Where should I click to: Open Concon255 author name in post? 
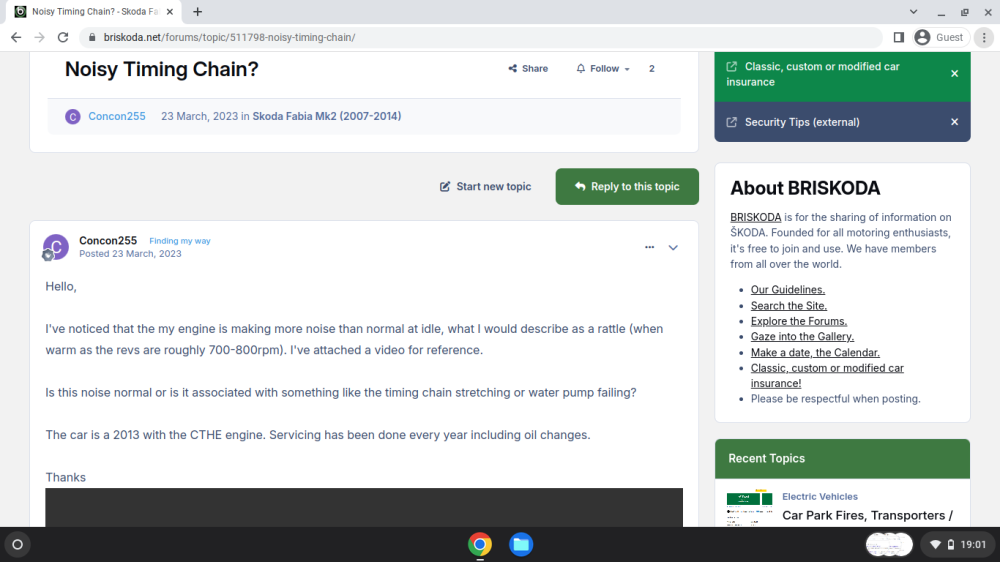click(x=108, y=240)
